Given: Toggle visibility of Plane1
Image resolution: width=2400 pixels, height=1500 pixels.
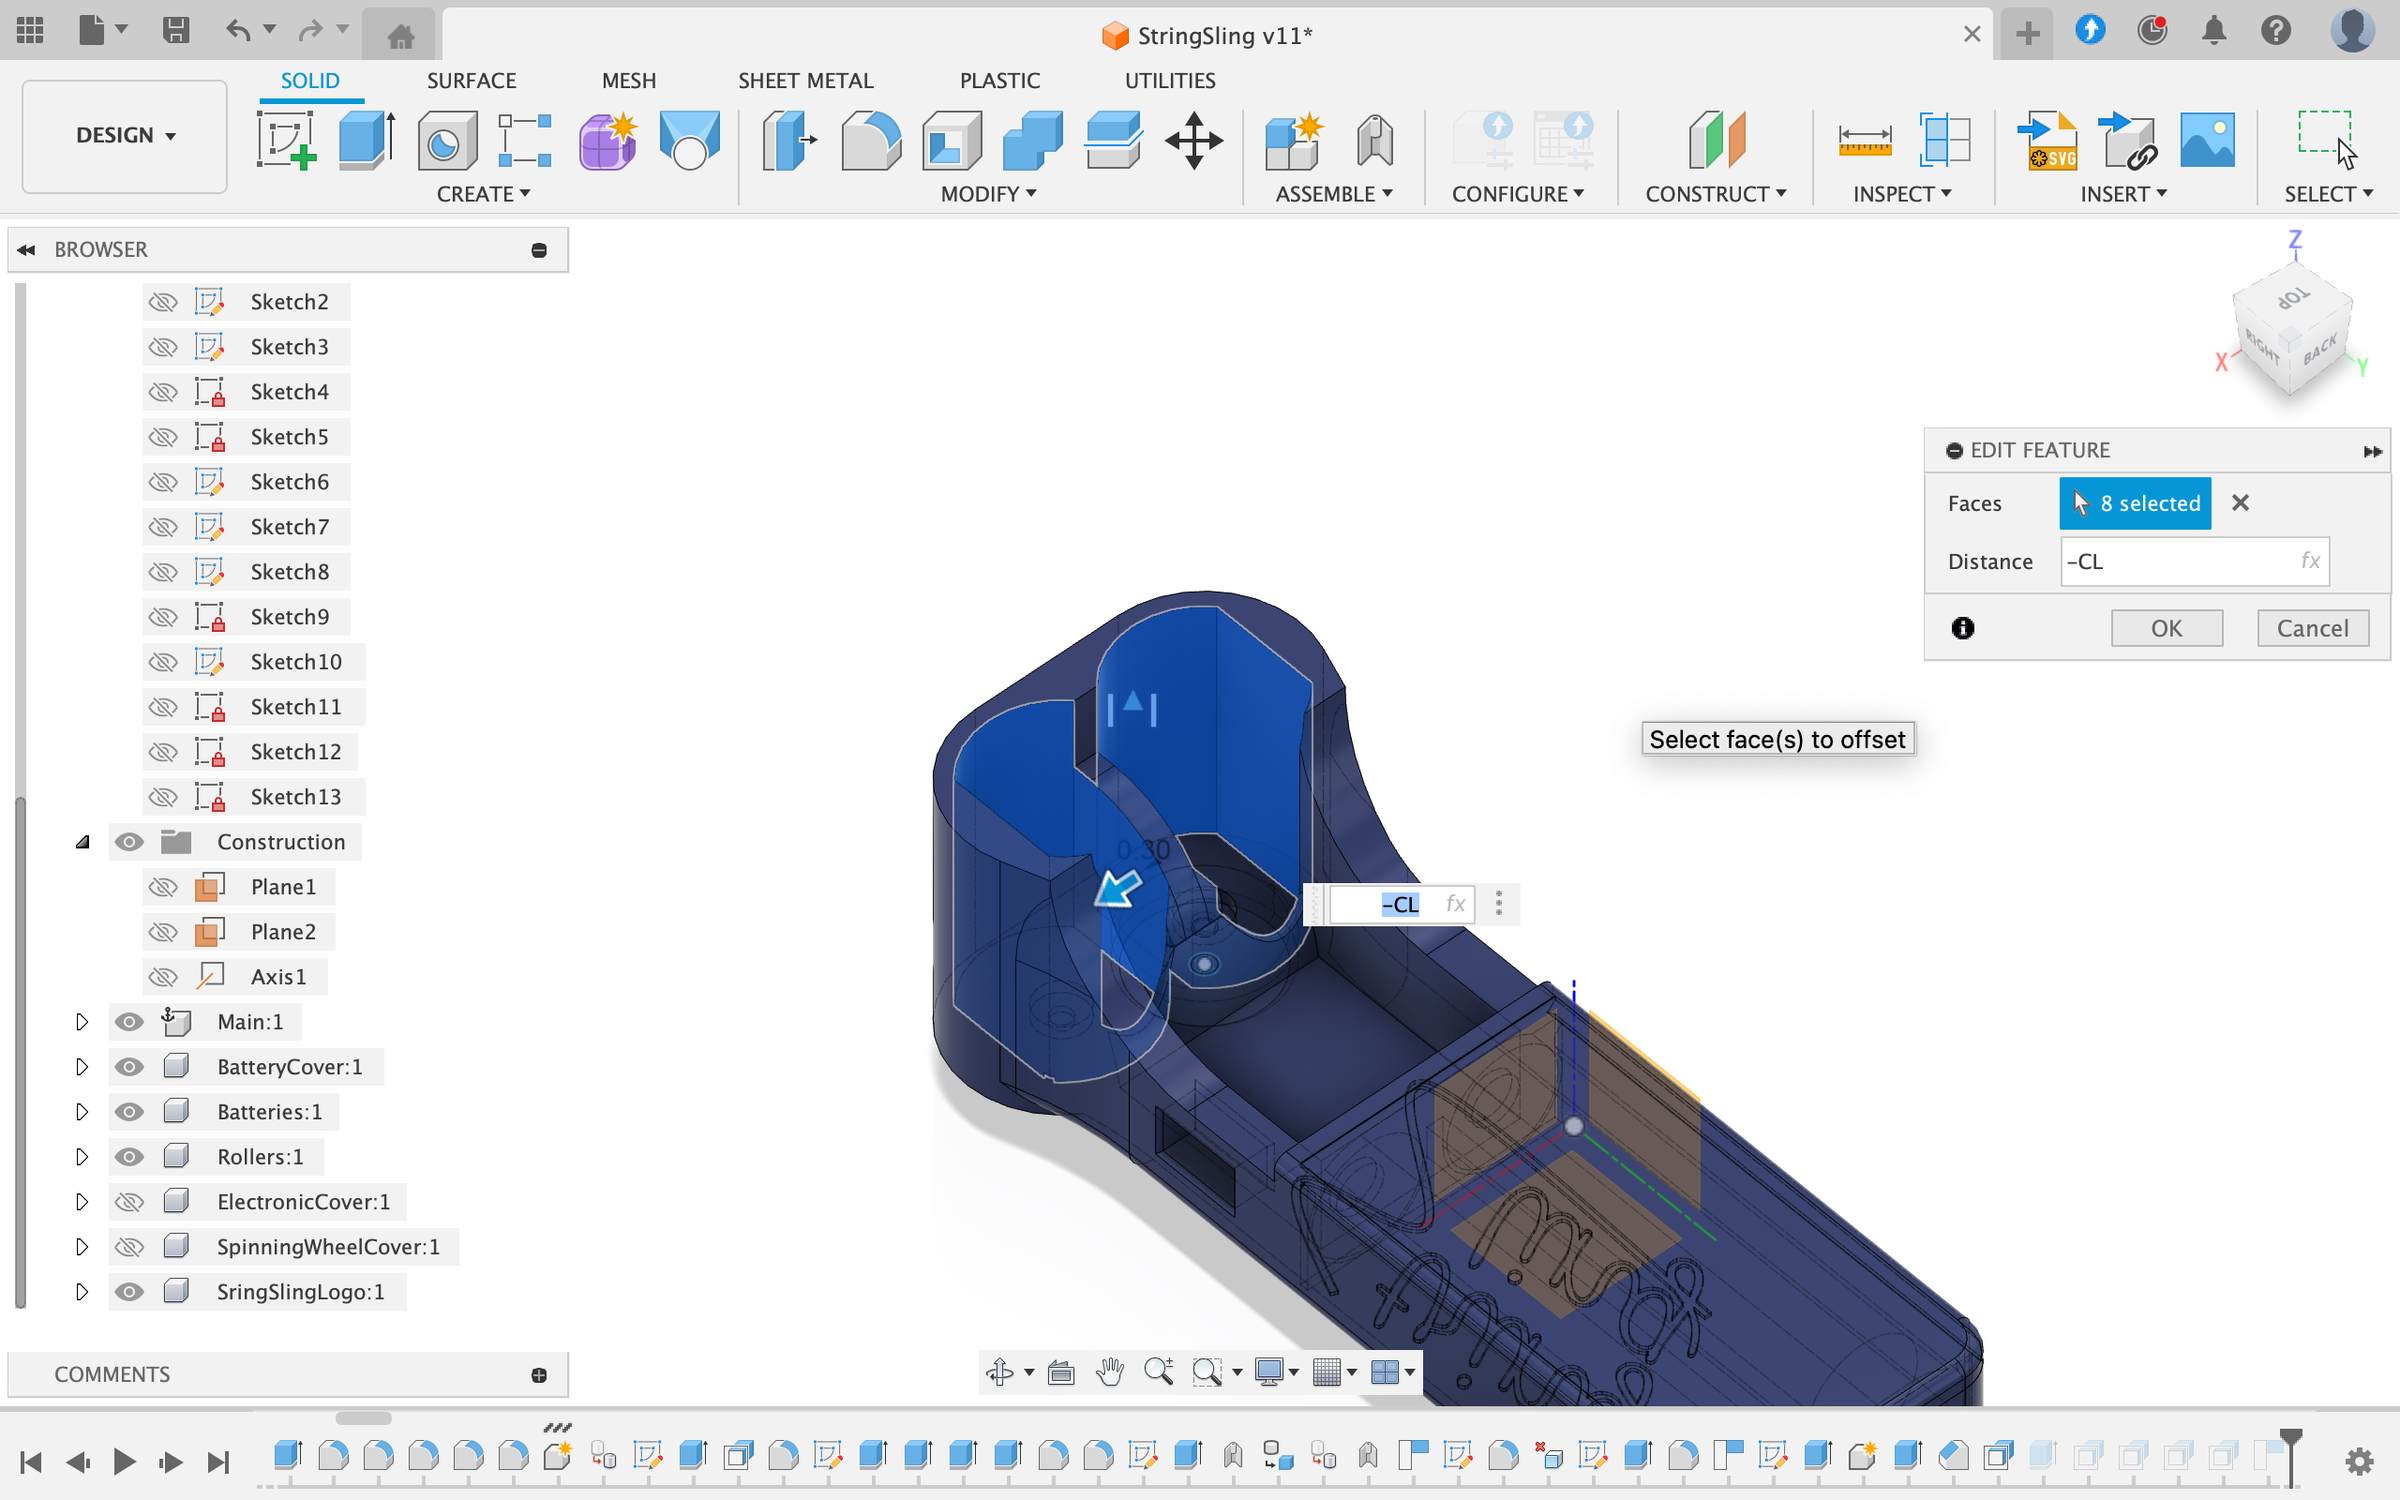Looking at the screenshot, I should [x=163, y=886].
